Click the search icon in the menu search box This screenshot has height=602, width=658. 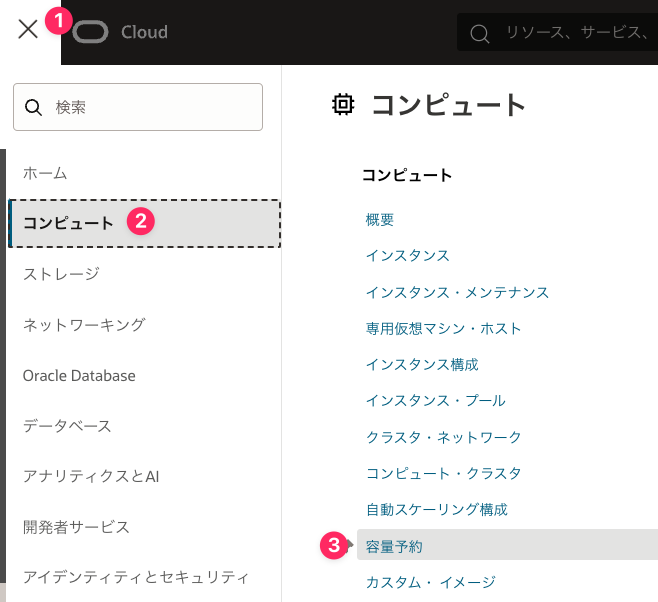(x=33, y=107)
